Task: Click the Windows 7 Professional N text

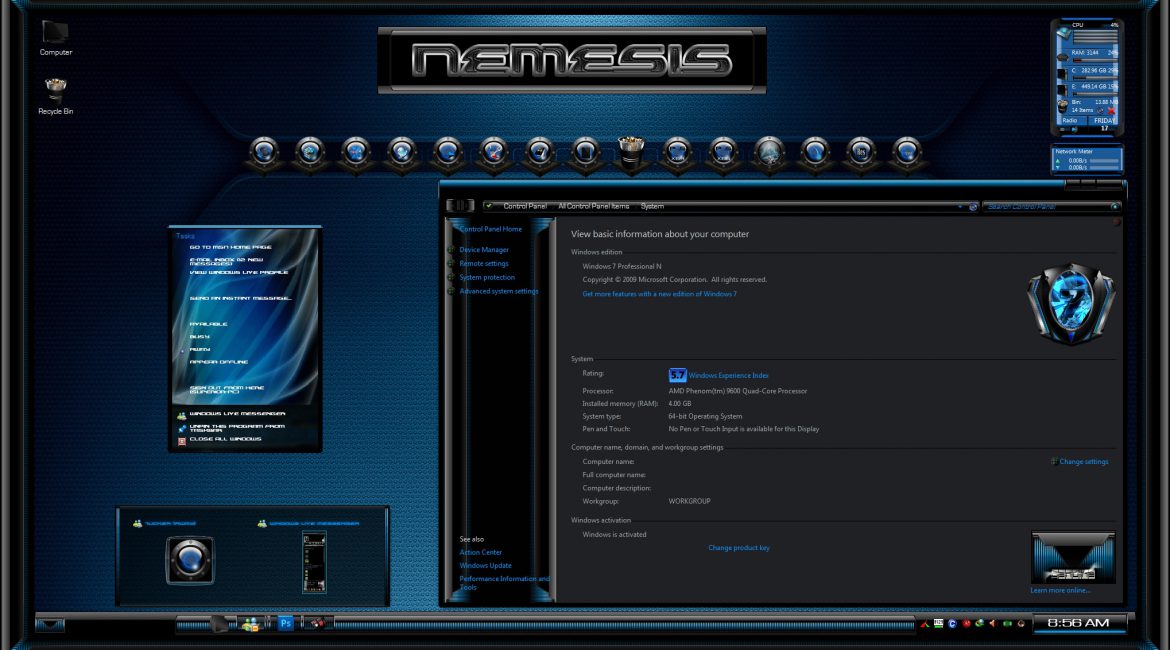Action: (x=622, y=266)
